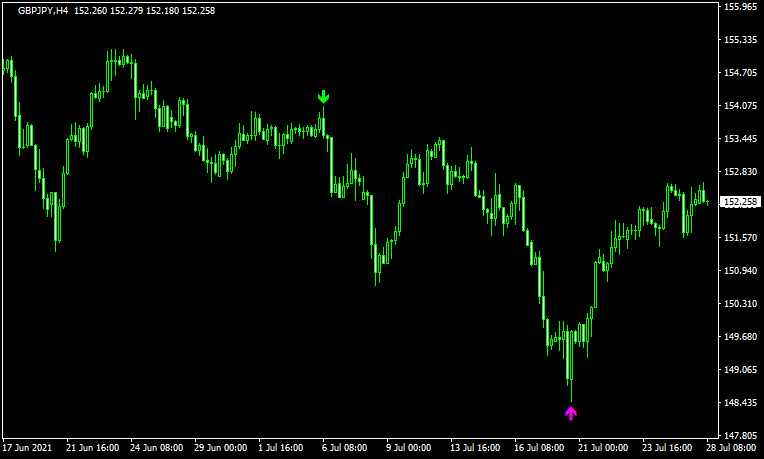Viewport: 764px width, 459px height.
Task: Click the 17 Jun 2021 date label
Action: pyautogui.click(x=30, y=448)
